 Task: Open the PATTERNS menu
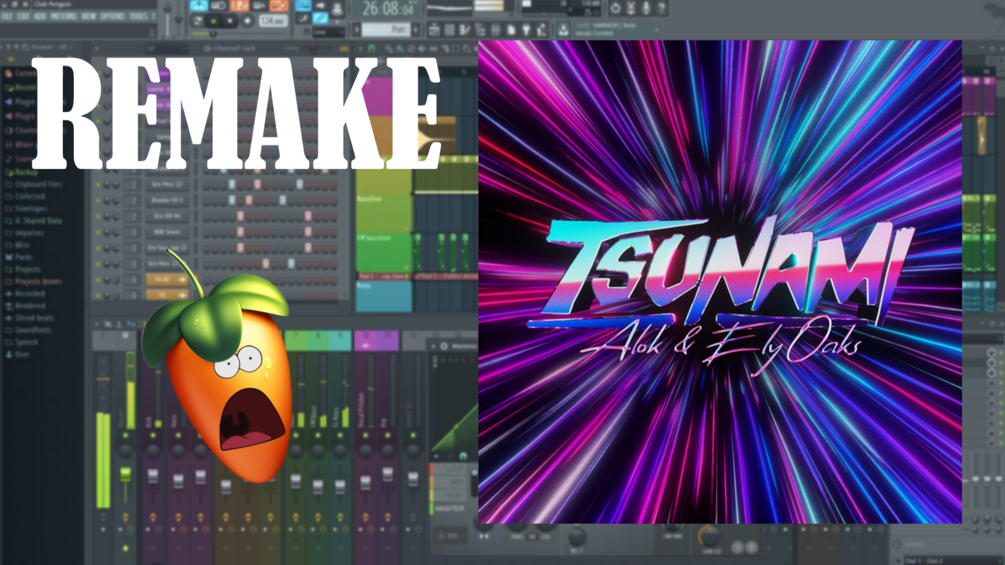click(63, 16)
